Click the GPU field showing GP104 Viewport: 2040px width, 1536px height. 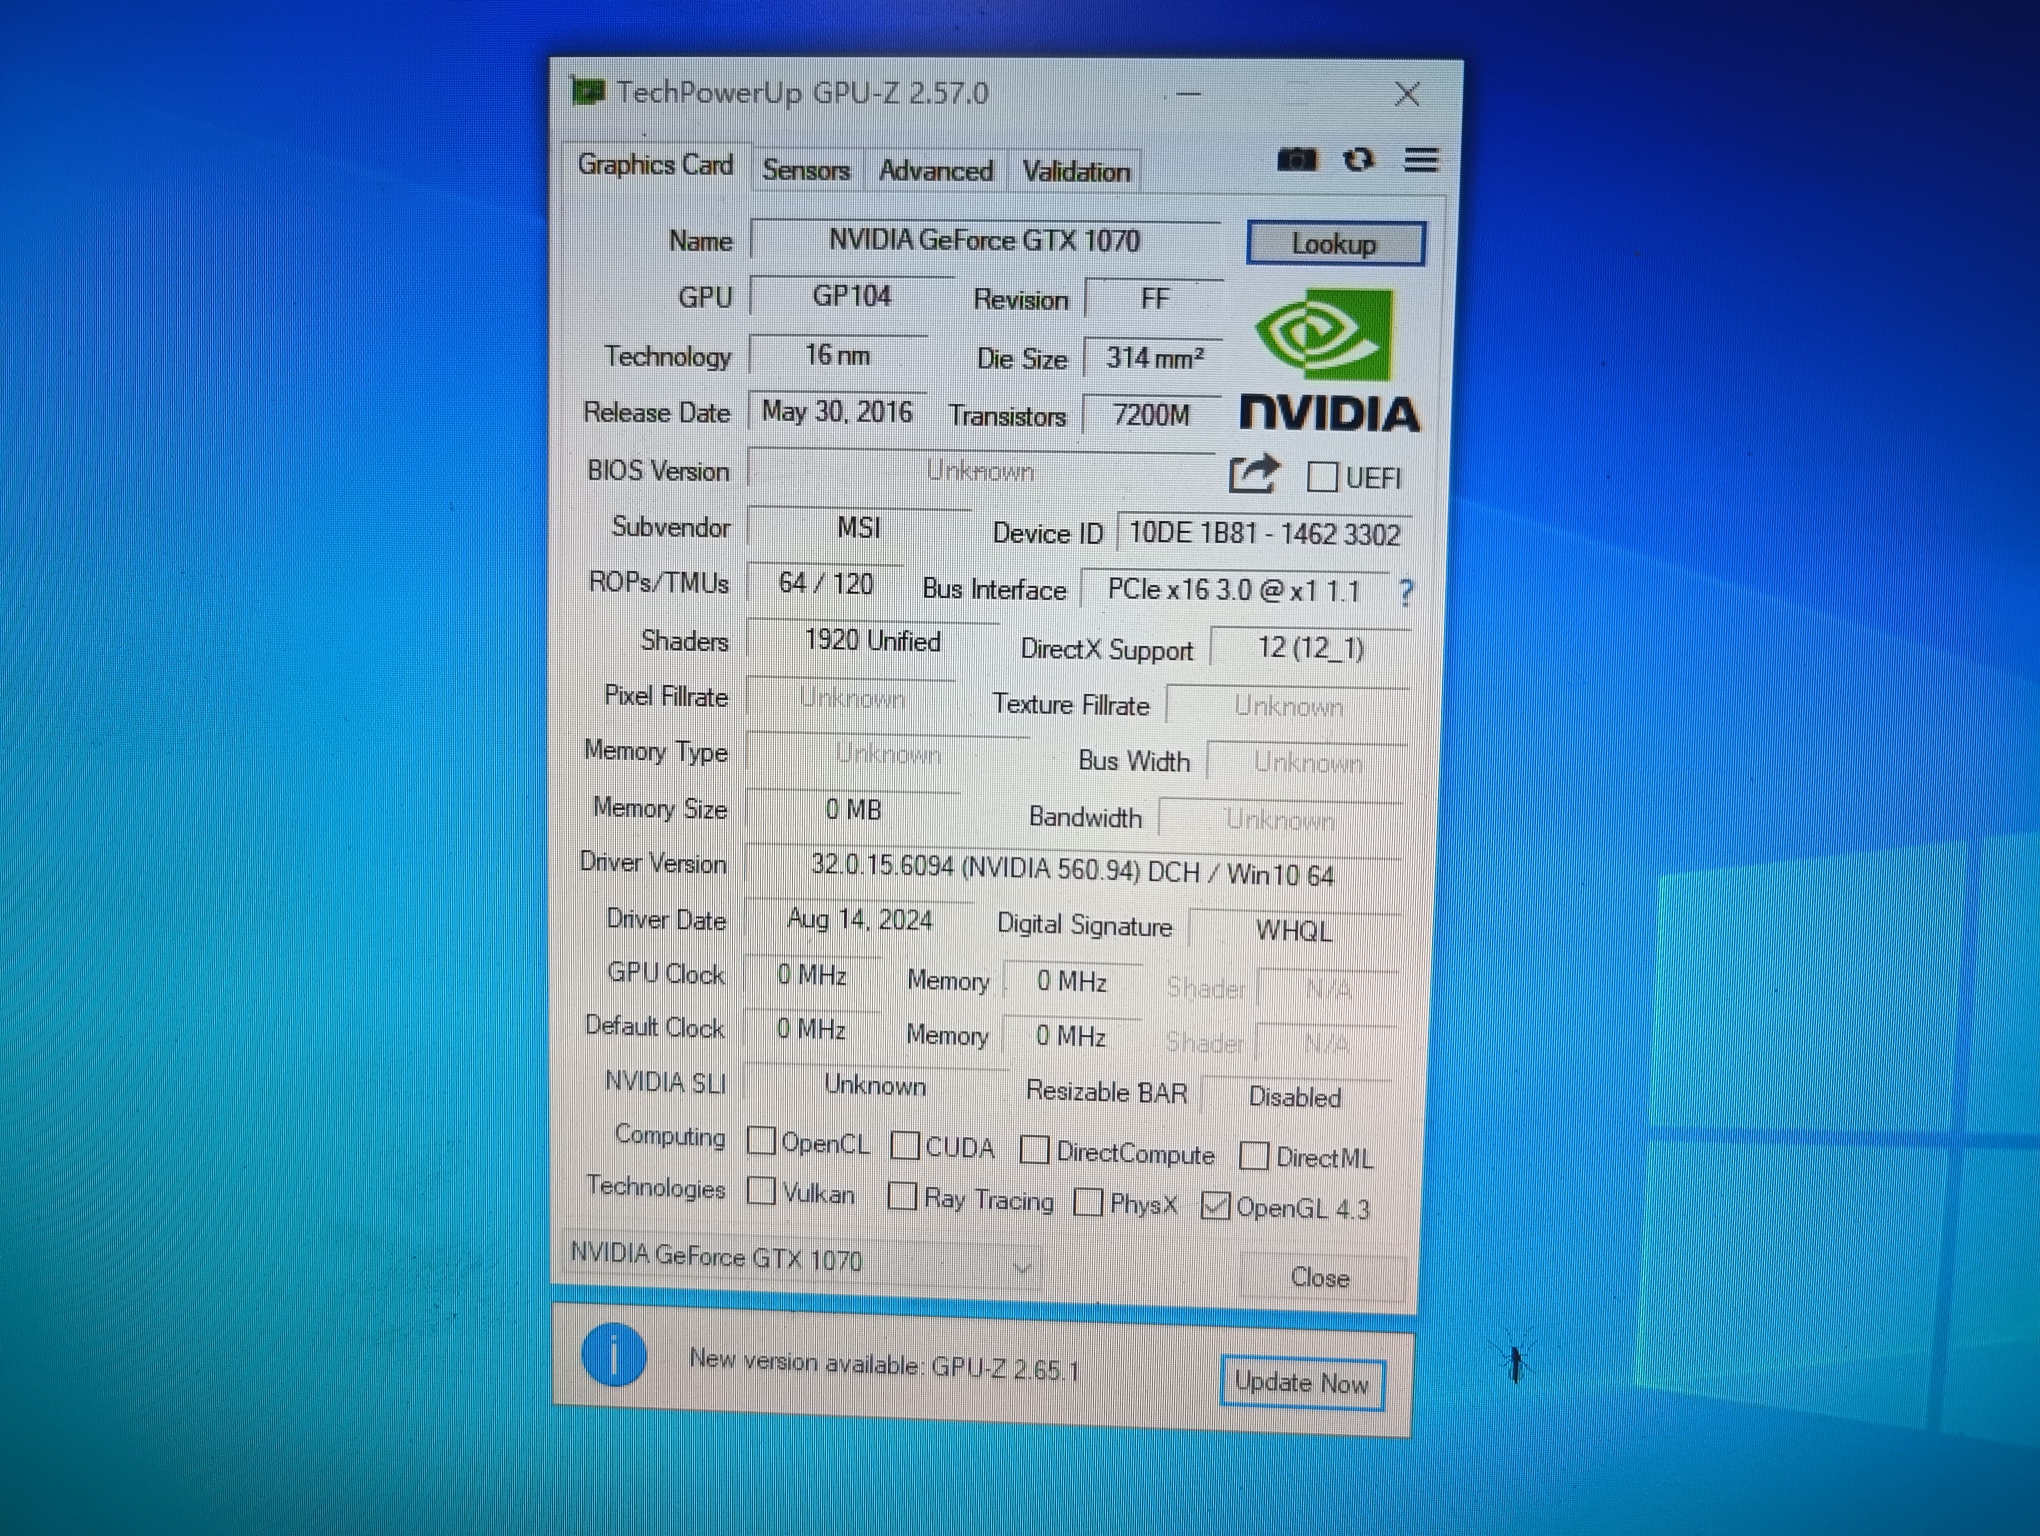851,296
